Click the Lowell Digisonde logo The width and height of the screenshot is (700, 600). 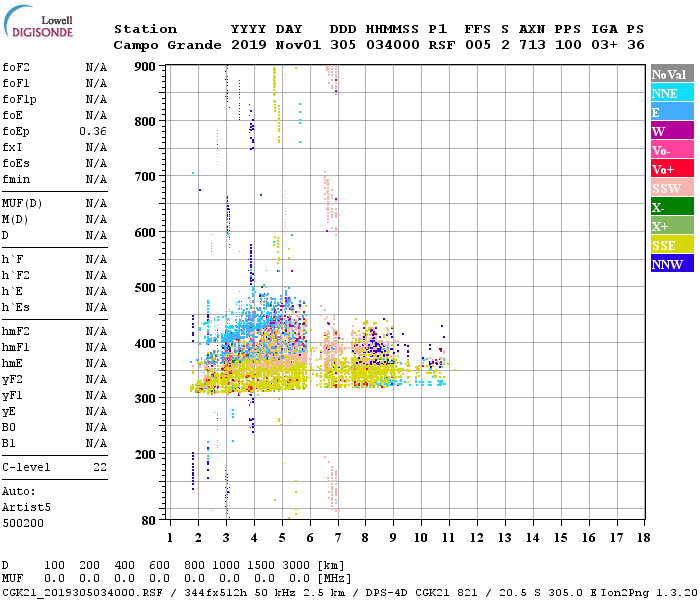click(x=38, y=22)
